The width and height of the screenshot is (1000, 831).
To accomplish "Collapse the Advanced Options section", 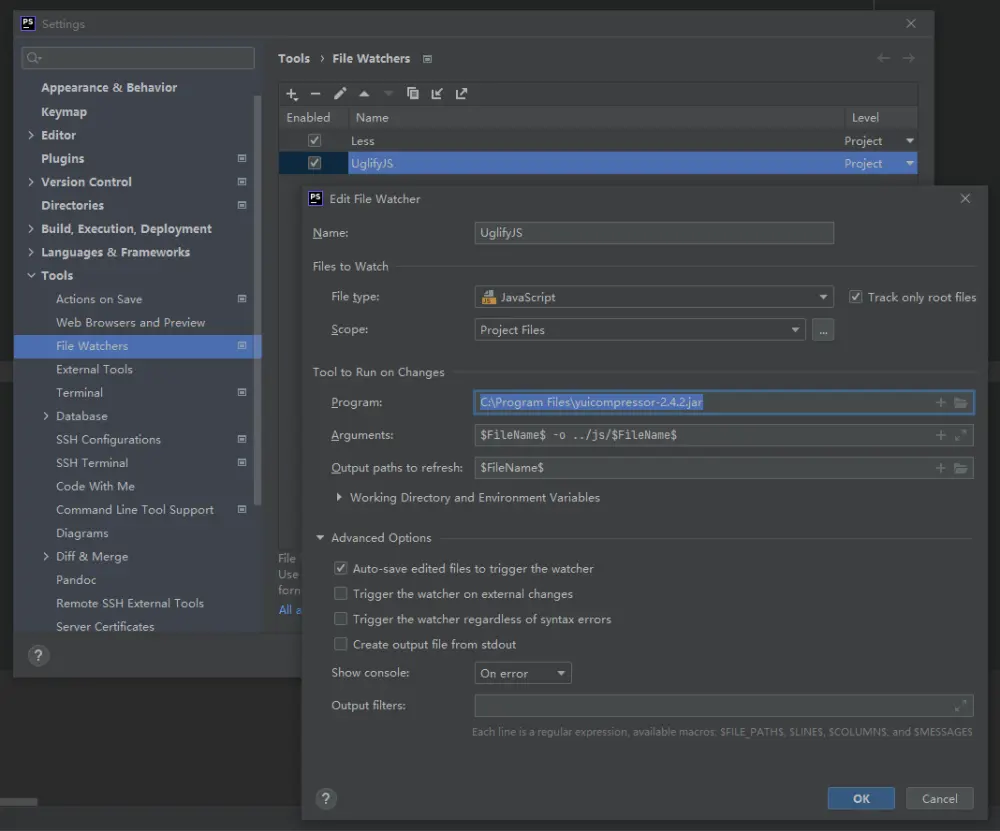I will point(320,538).
